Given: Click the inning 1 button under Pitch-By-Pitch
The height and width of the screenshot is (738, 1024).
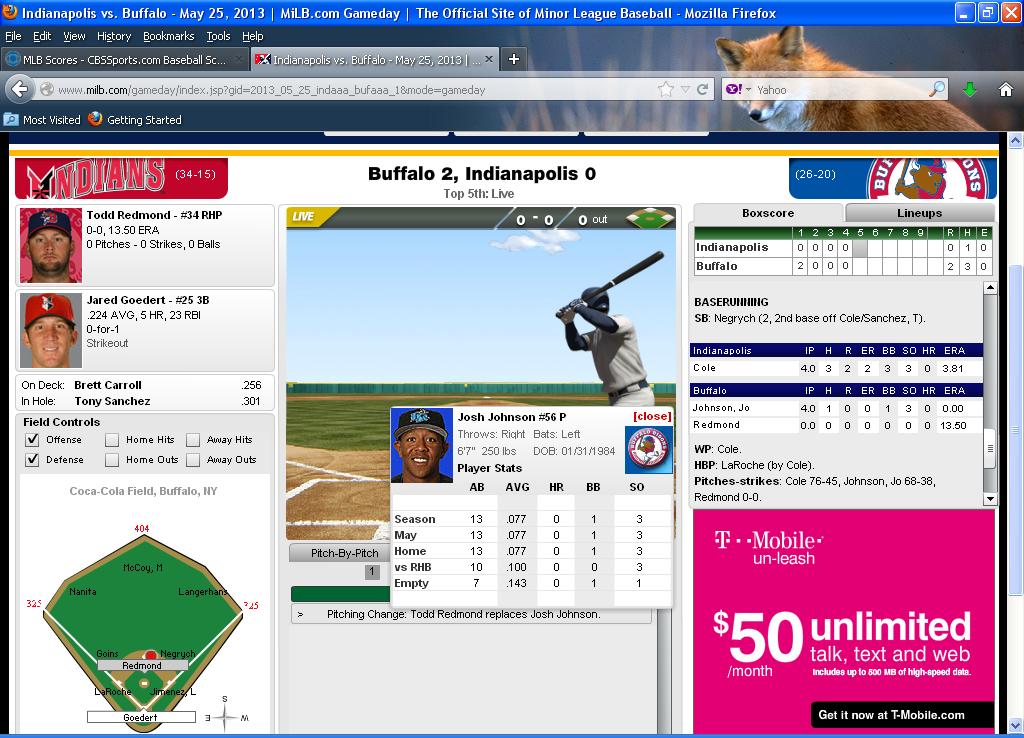Looking at the screenshot, I should tap(372, 572).
